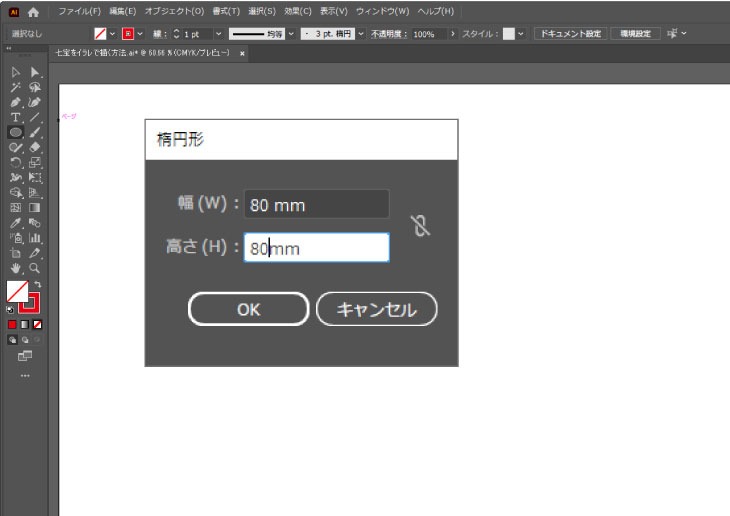The width and height of the screenshot is (730, 516).
Task: Open Edit Toolbar three-dots button
Action: [25, 375]
